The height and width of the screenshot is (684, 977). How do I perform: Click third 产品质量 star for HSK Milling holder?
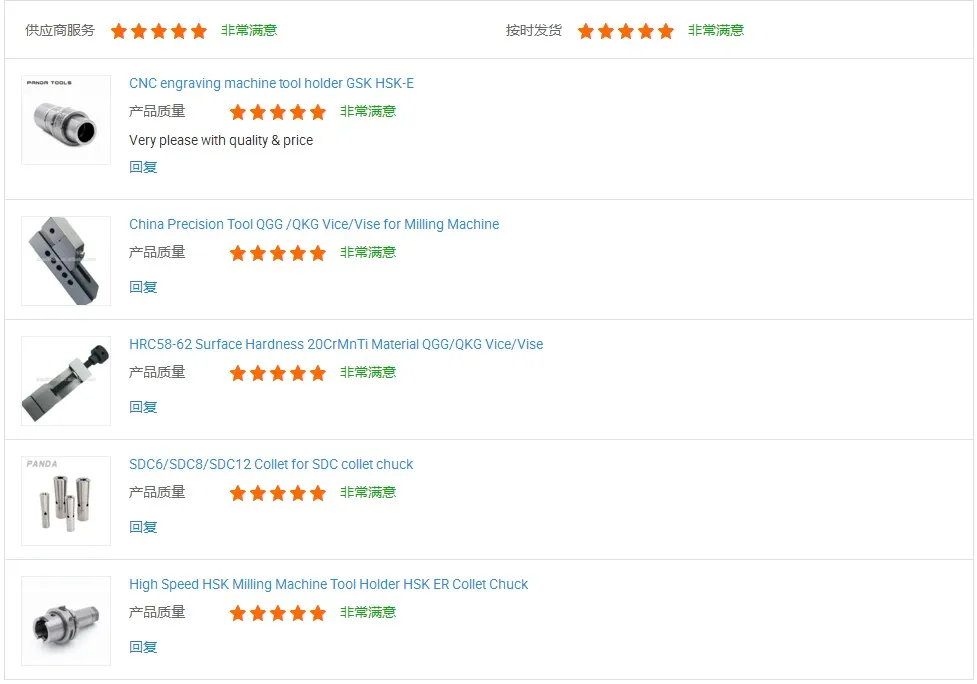pos(278,613)
